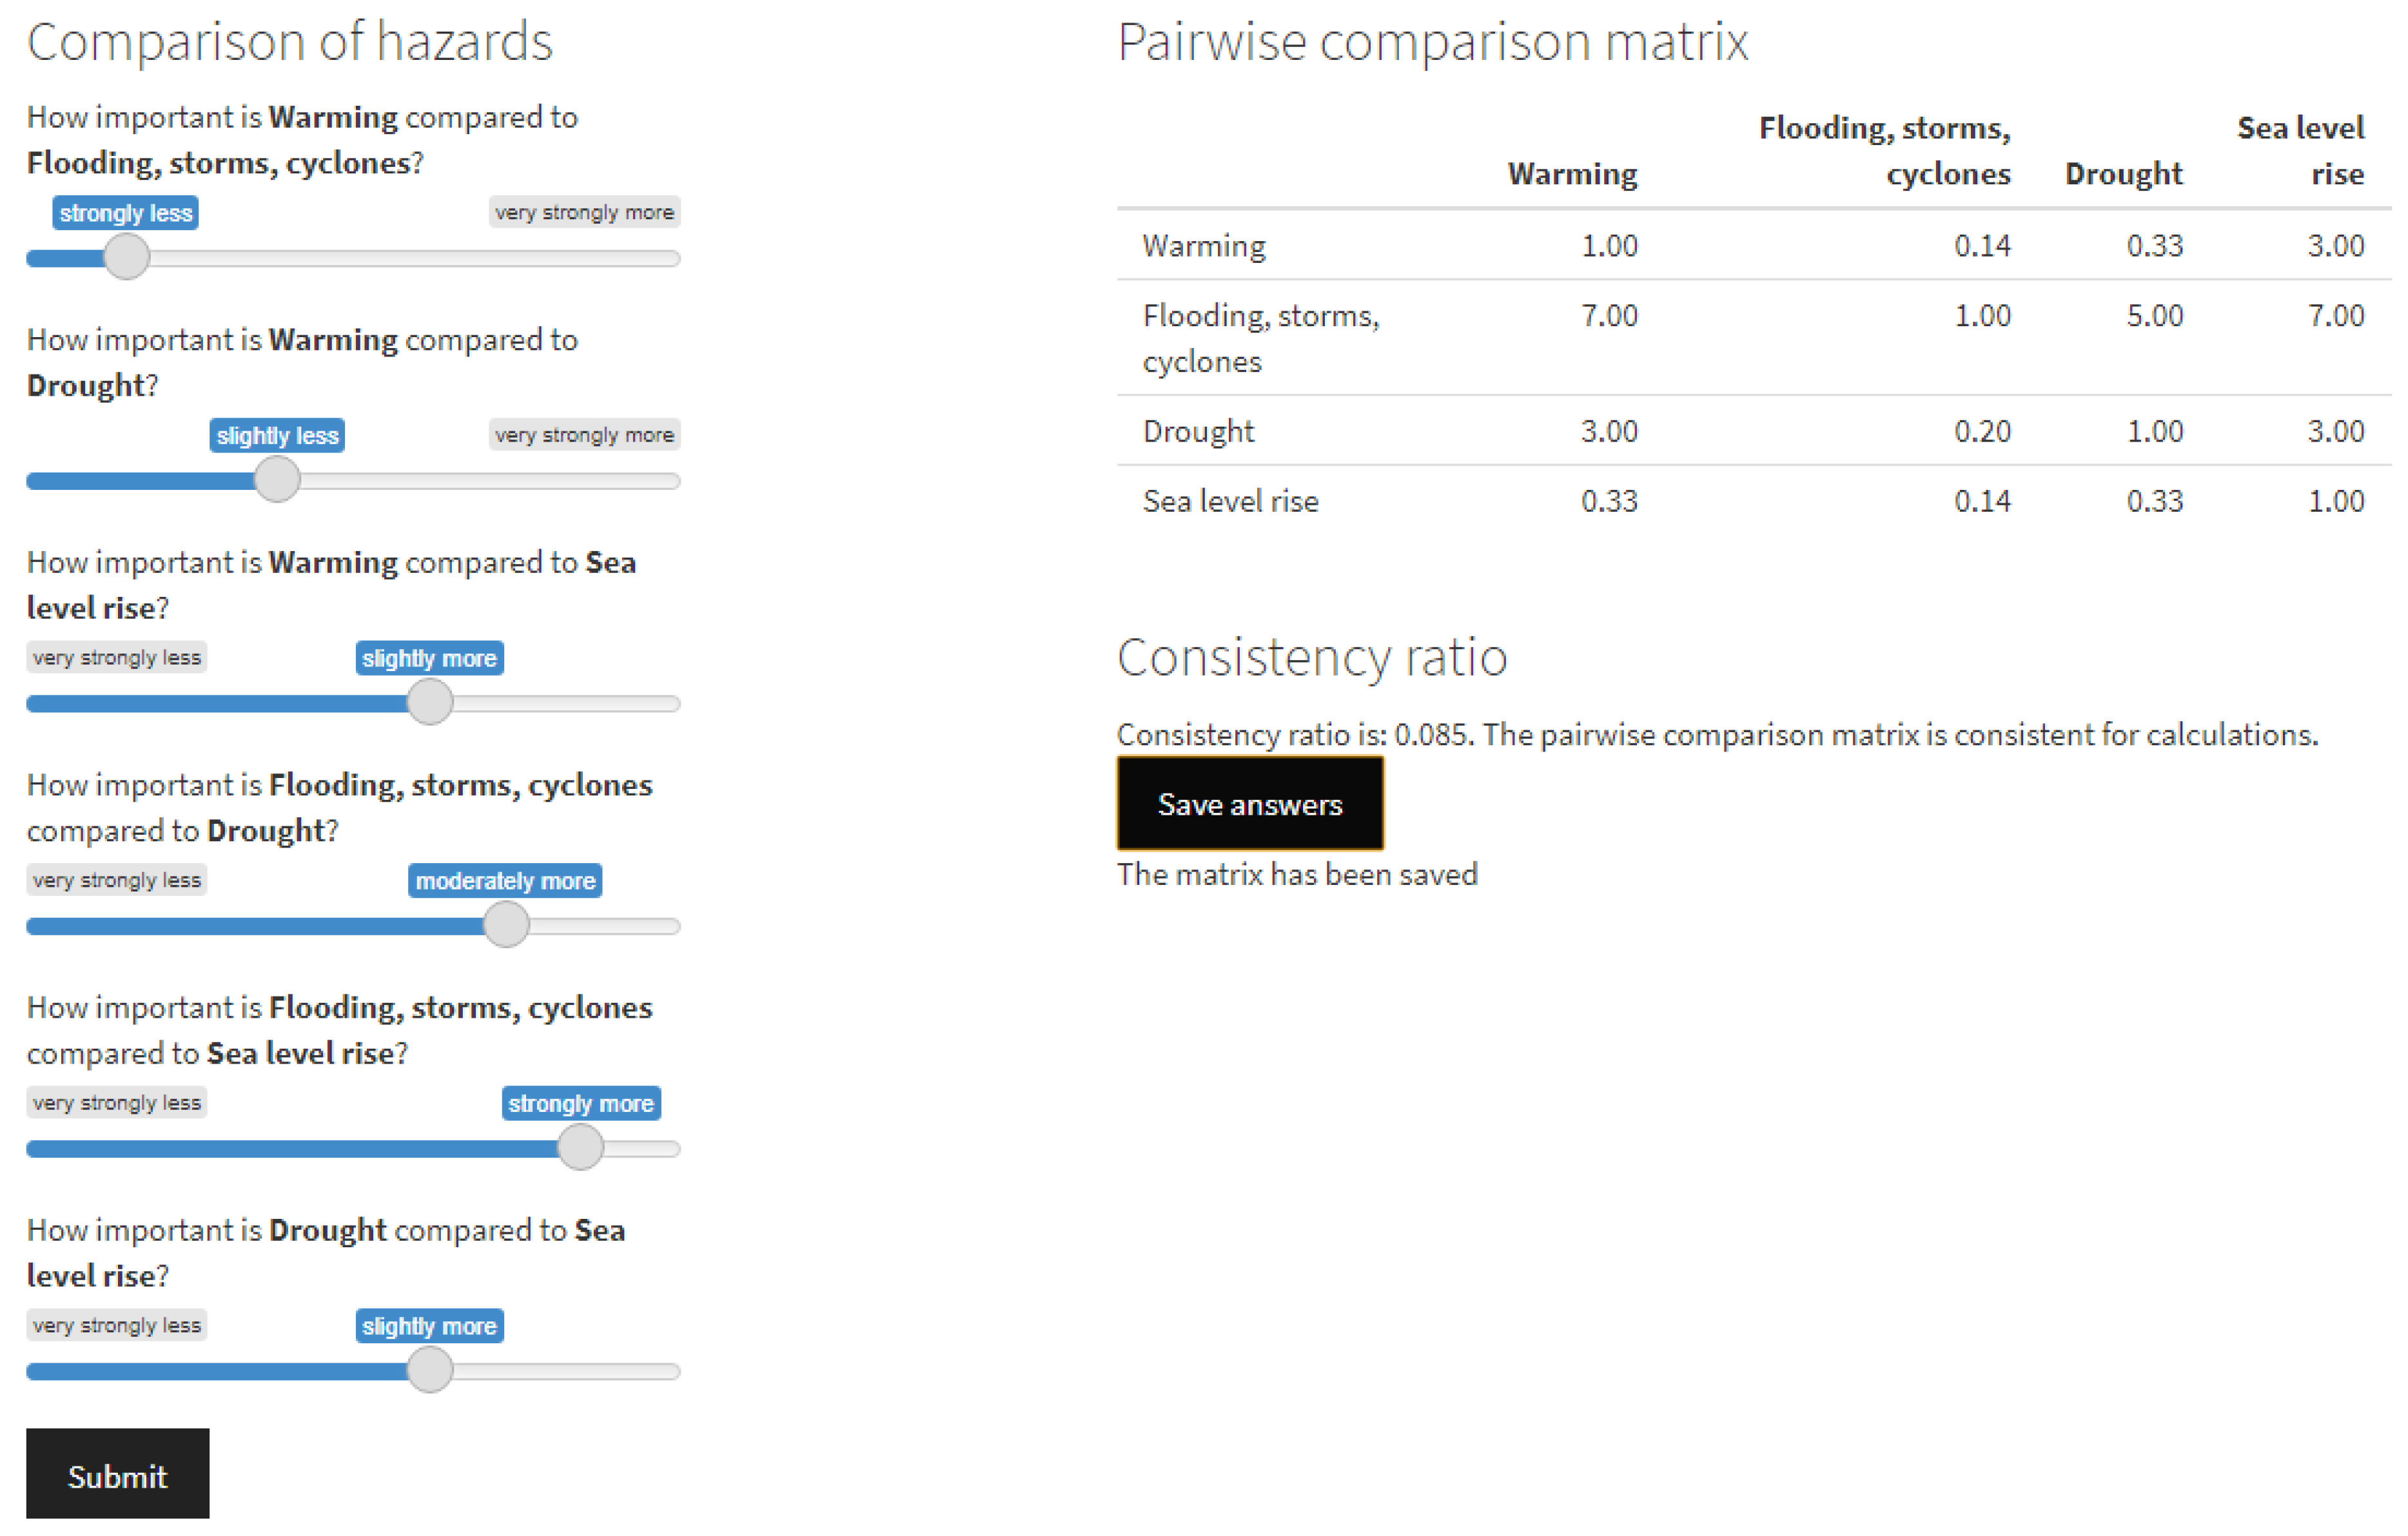
Task: Click 'very strongly more' label on first slider
Action: (584, 212)
